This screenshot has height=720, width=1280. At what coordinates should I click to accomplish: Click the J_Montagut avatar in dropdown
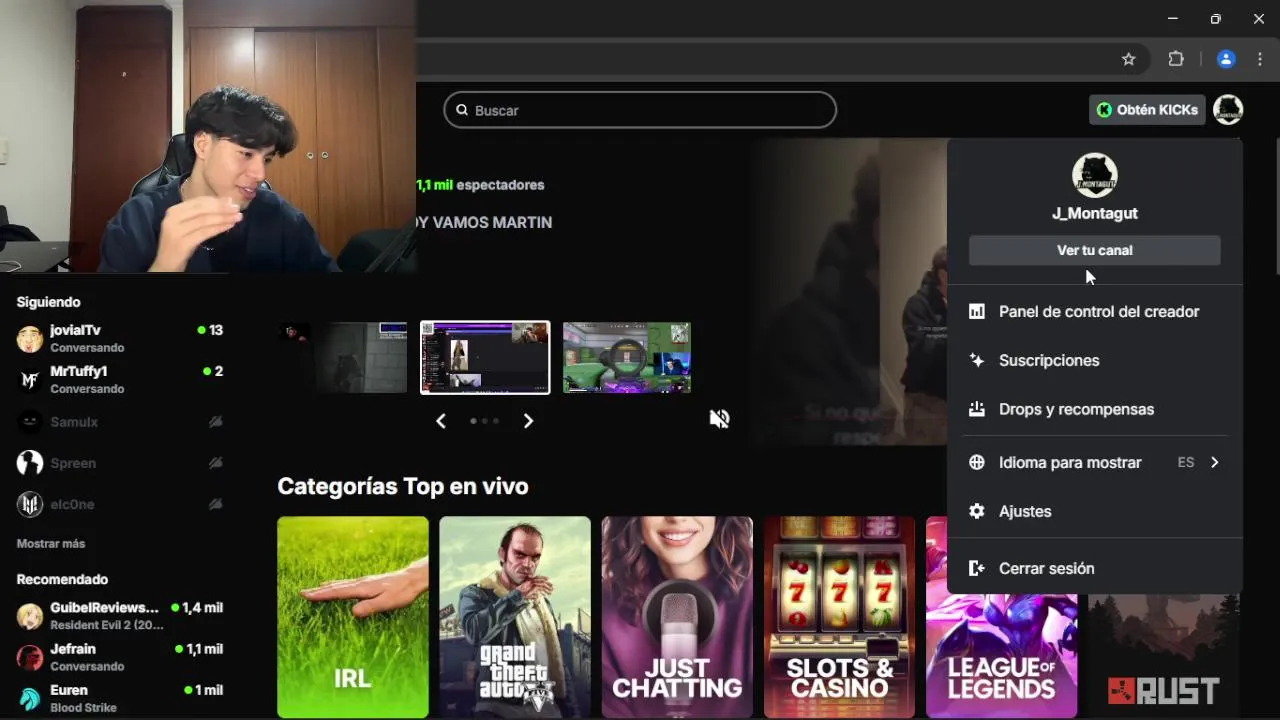pos(1095,176)
